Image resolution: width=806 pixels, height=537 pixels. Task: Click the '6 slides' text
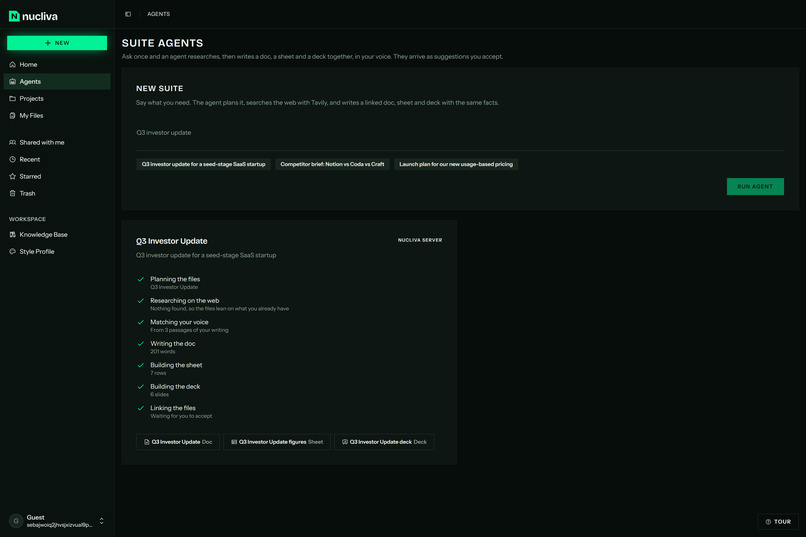point(159,395)
